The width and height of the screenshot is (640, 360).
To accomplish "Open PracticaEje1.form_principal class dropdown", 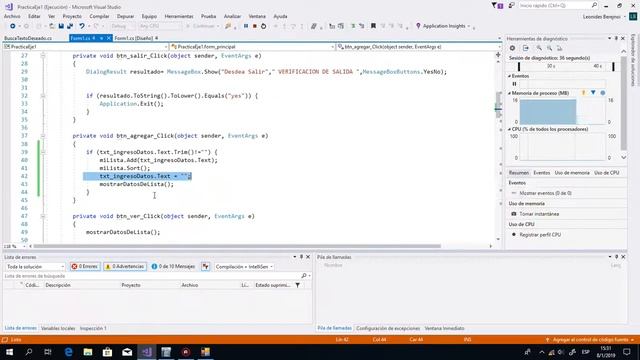I will [252, 47].
